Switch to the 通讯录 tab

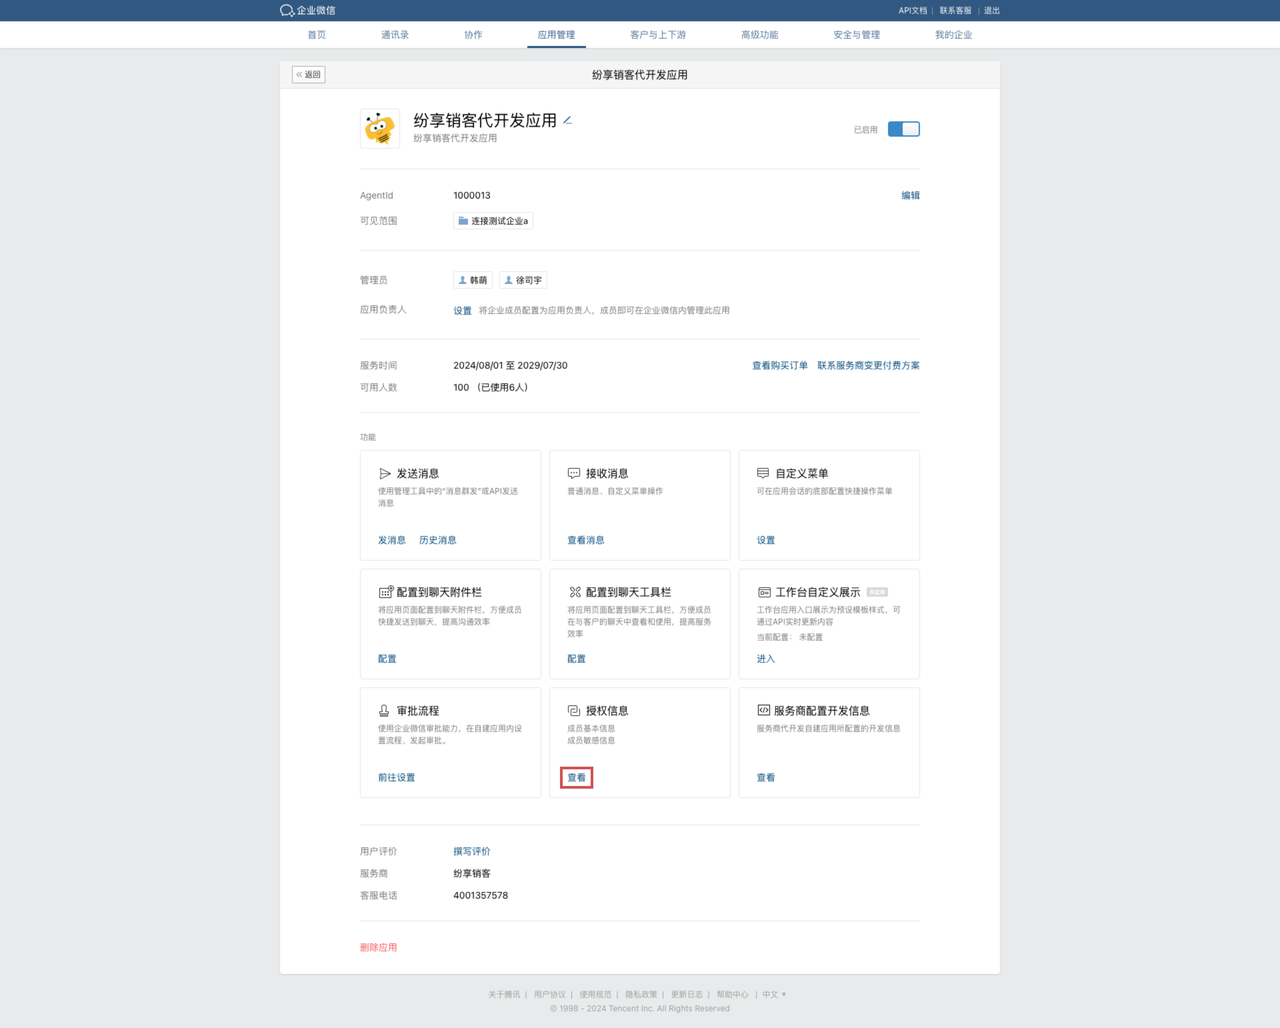point(395,35)
